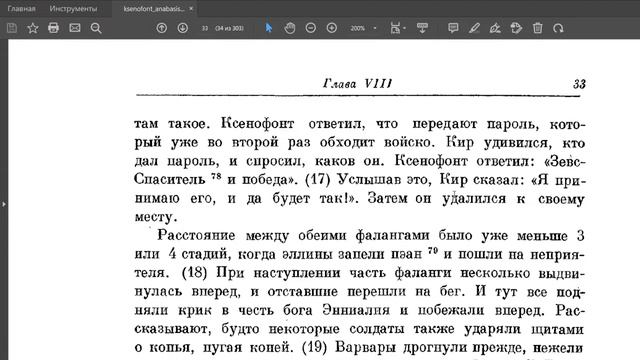Click footnote reference 78 after Спаситель
This screenshot has width=640, height=360.
tap(216, 176)
